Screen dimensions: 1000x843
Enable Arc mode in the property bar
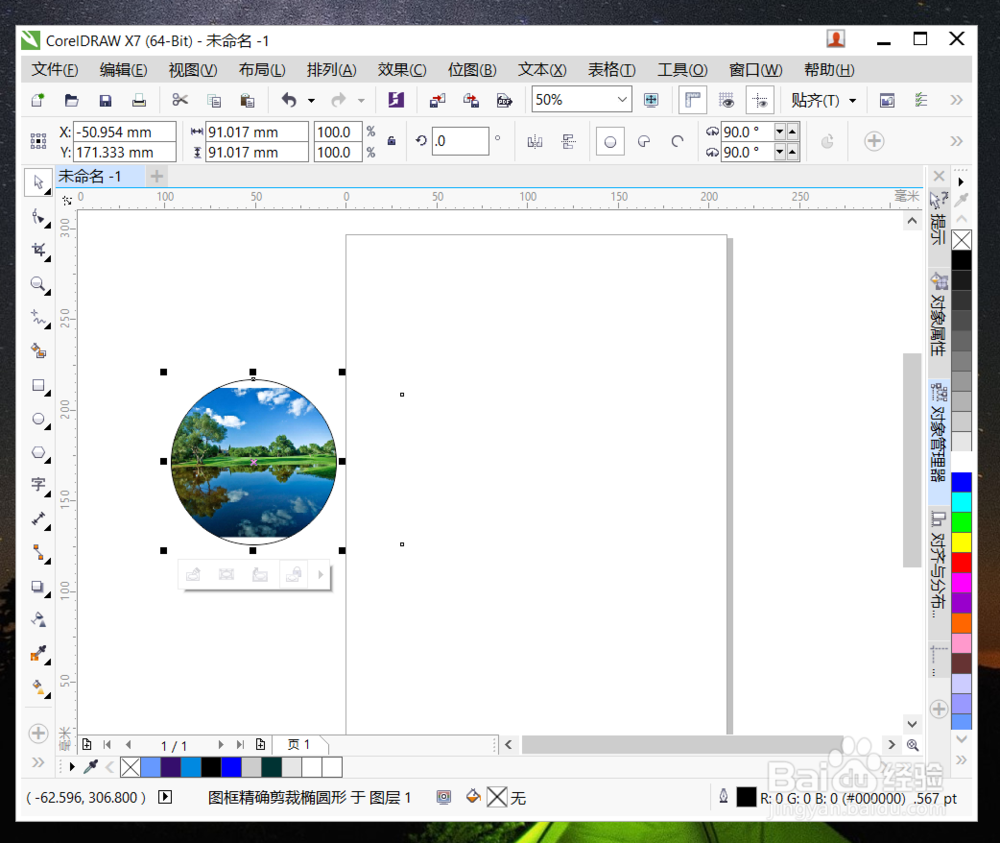pos(677,141)
